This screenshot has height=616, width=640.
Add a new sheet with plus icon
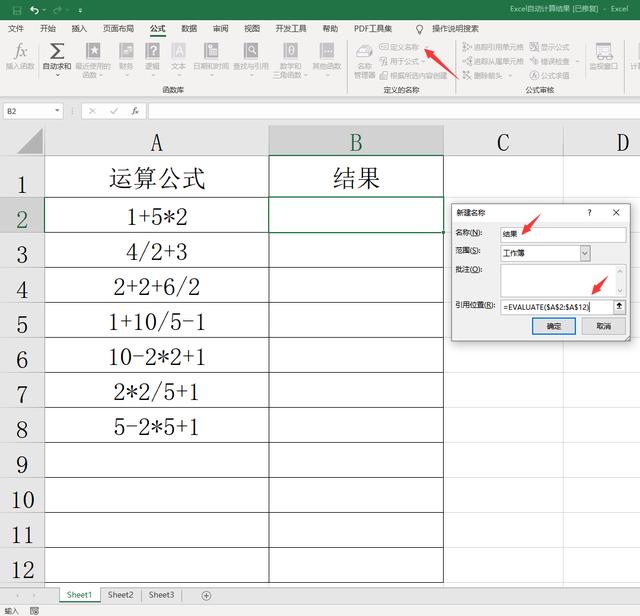pyautogui.click(x=207, y=596)
